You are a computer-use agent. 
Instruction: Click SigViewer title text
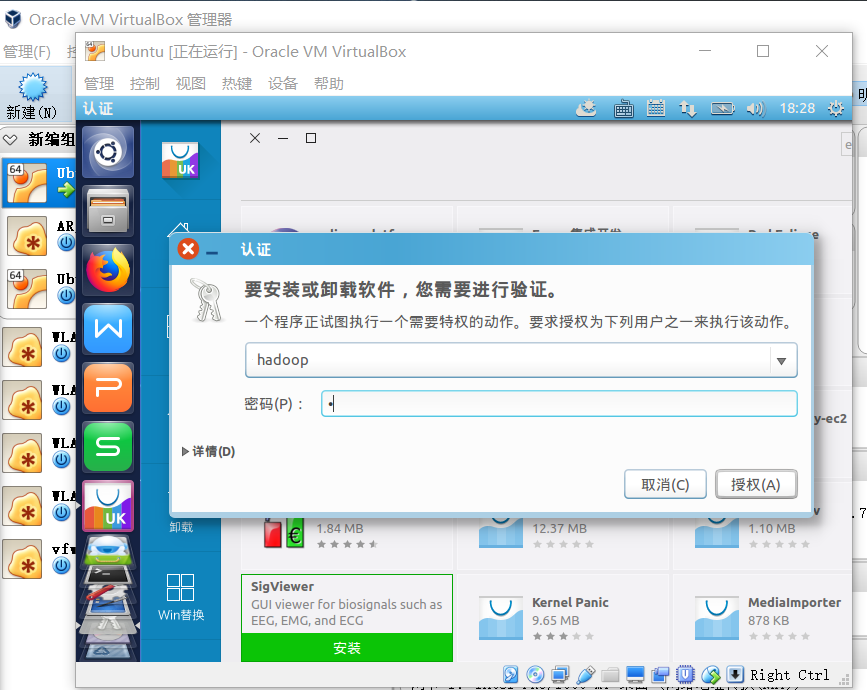coord(282,587)
